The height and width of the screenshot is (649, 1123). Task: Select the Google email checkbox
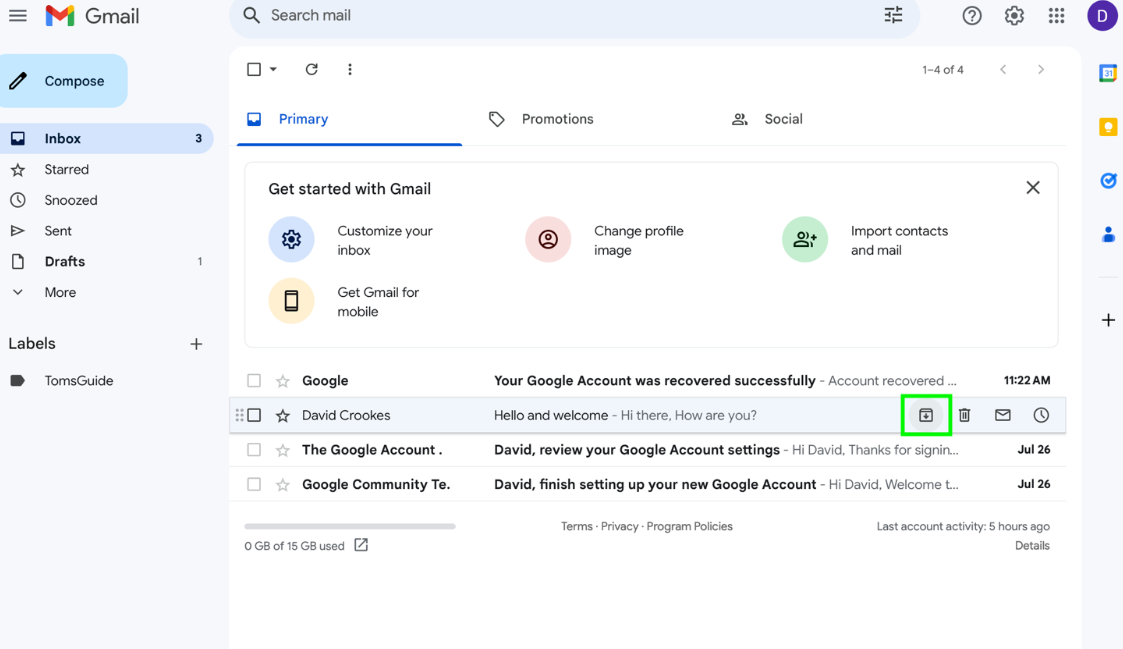(x=254, y=380)
